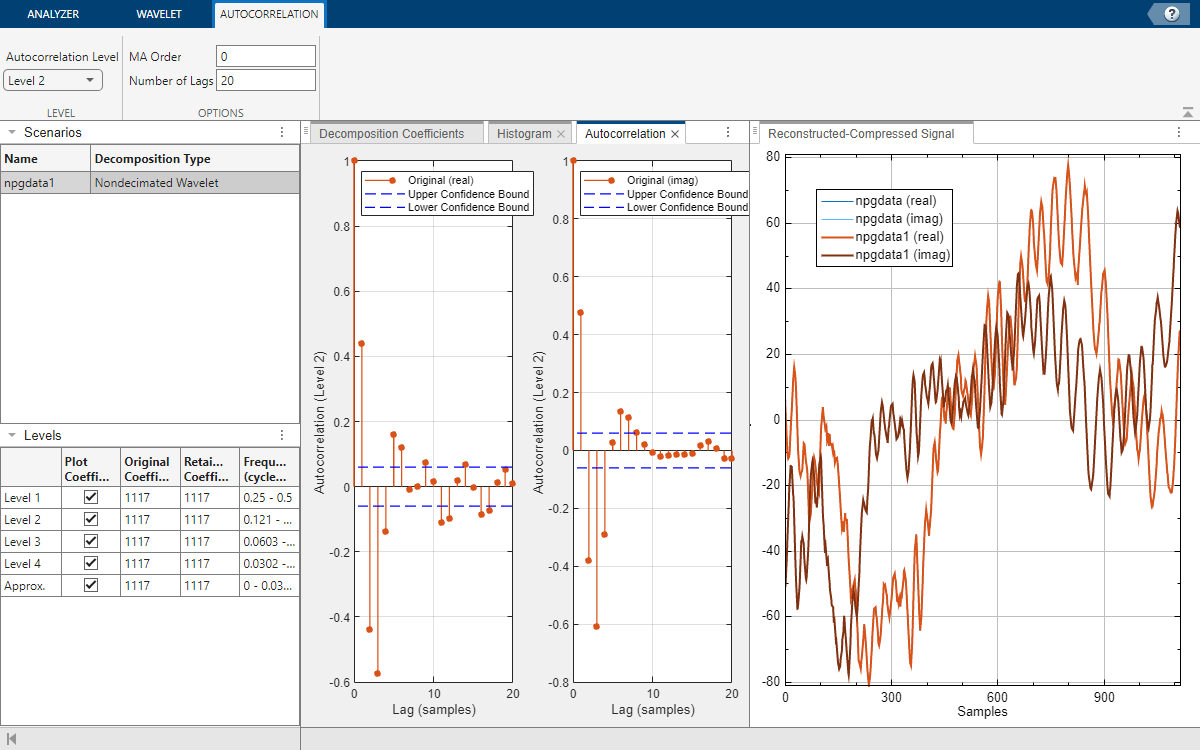Open the Autocorrelation Level dropdown

click(53, 81)
